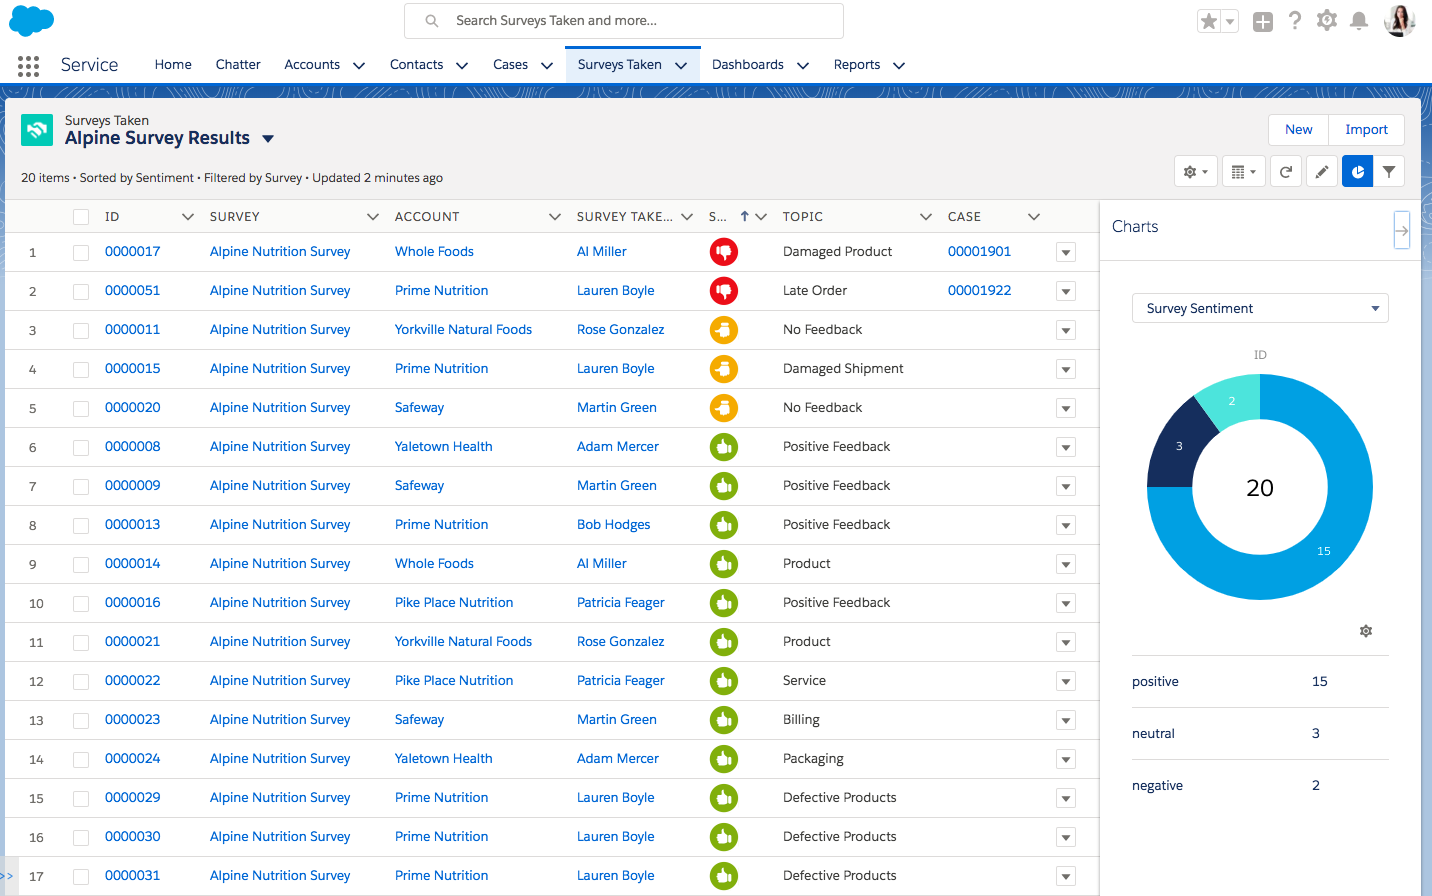1432x896 pixels.
Task: Open the Dashboards tab
Action: click(748, 65)
